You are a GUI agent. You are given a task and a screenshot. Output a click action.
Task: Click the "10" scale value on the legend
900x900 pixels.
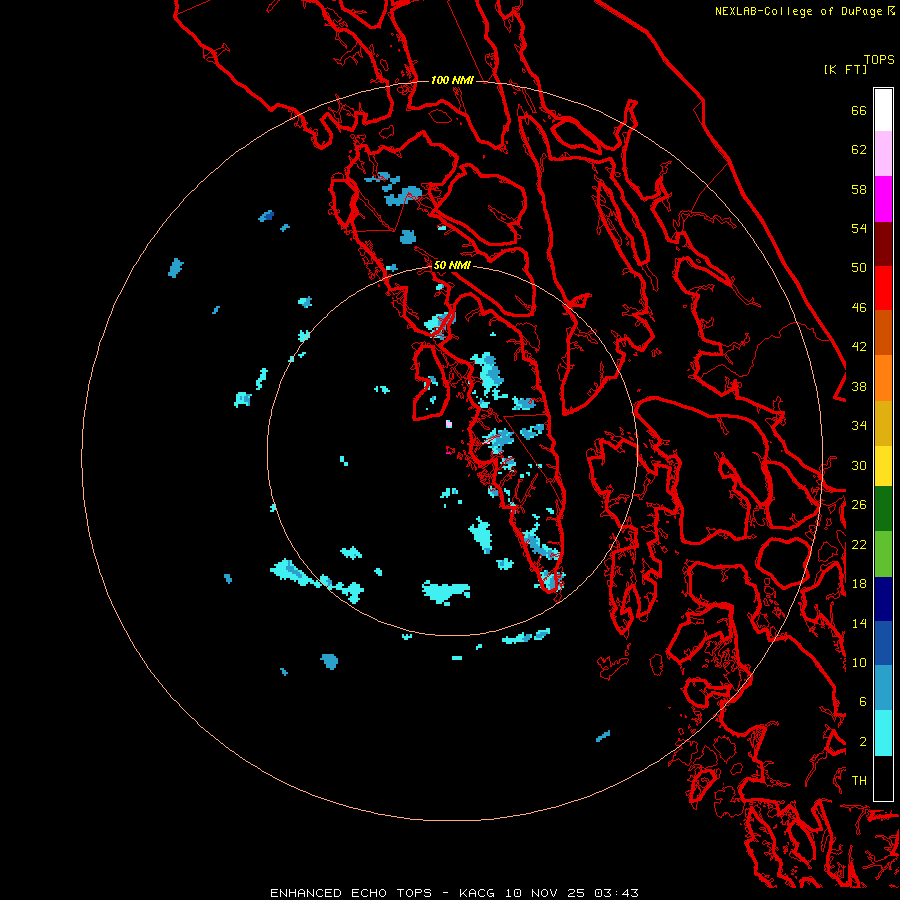(x=859, y=662)
